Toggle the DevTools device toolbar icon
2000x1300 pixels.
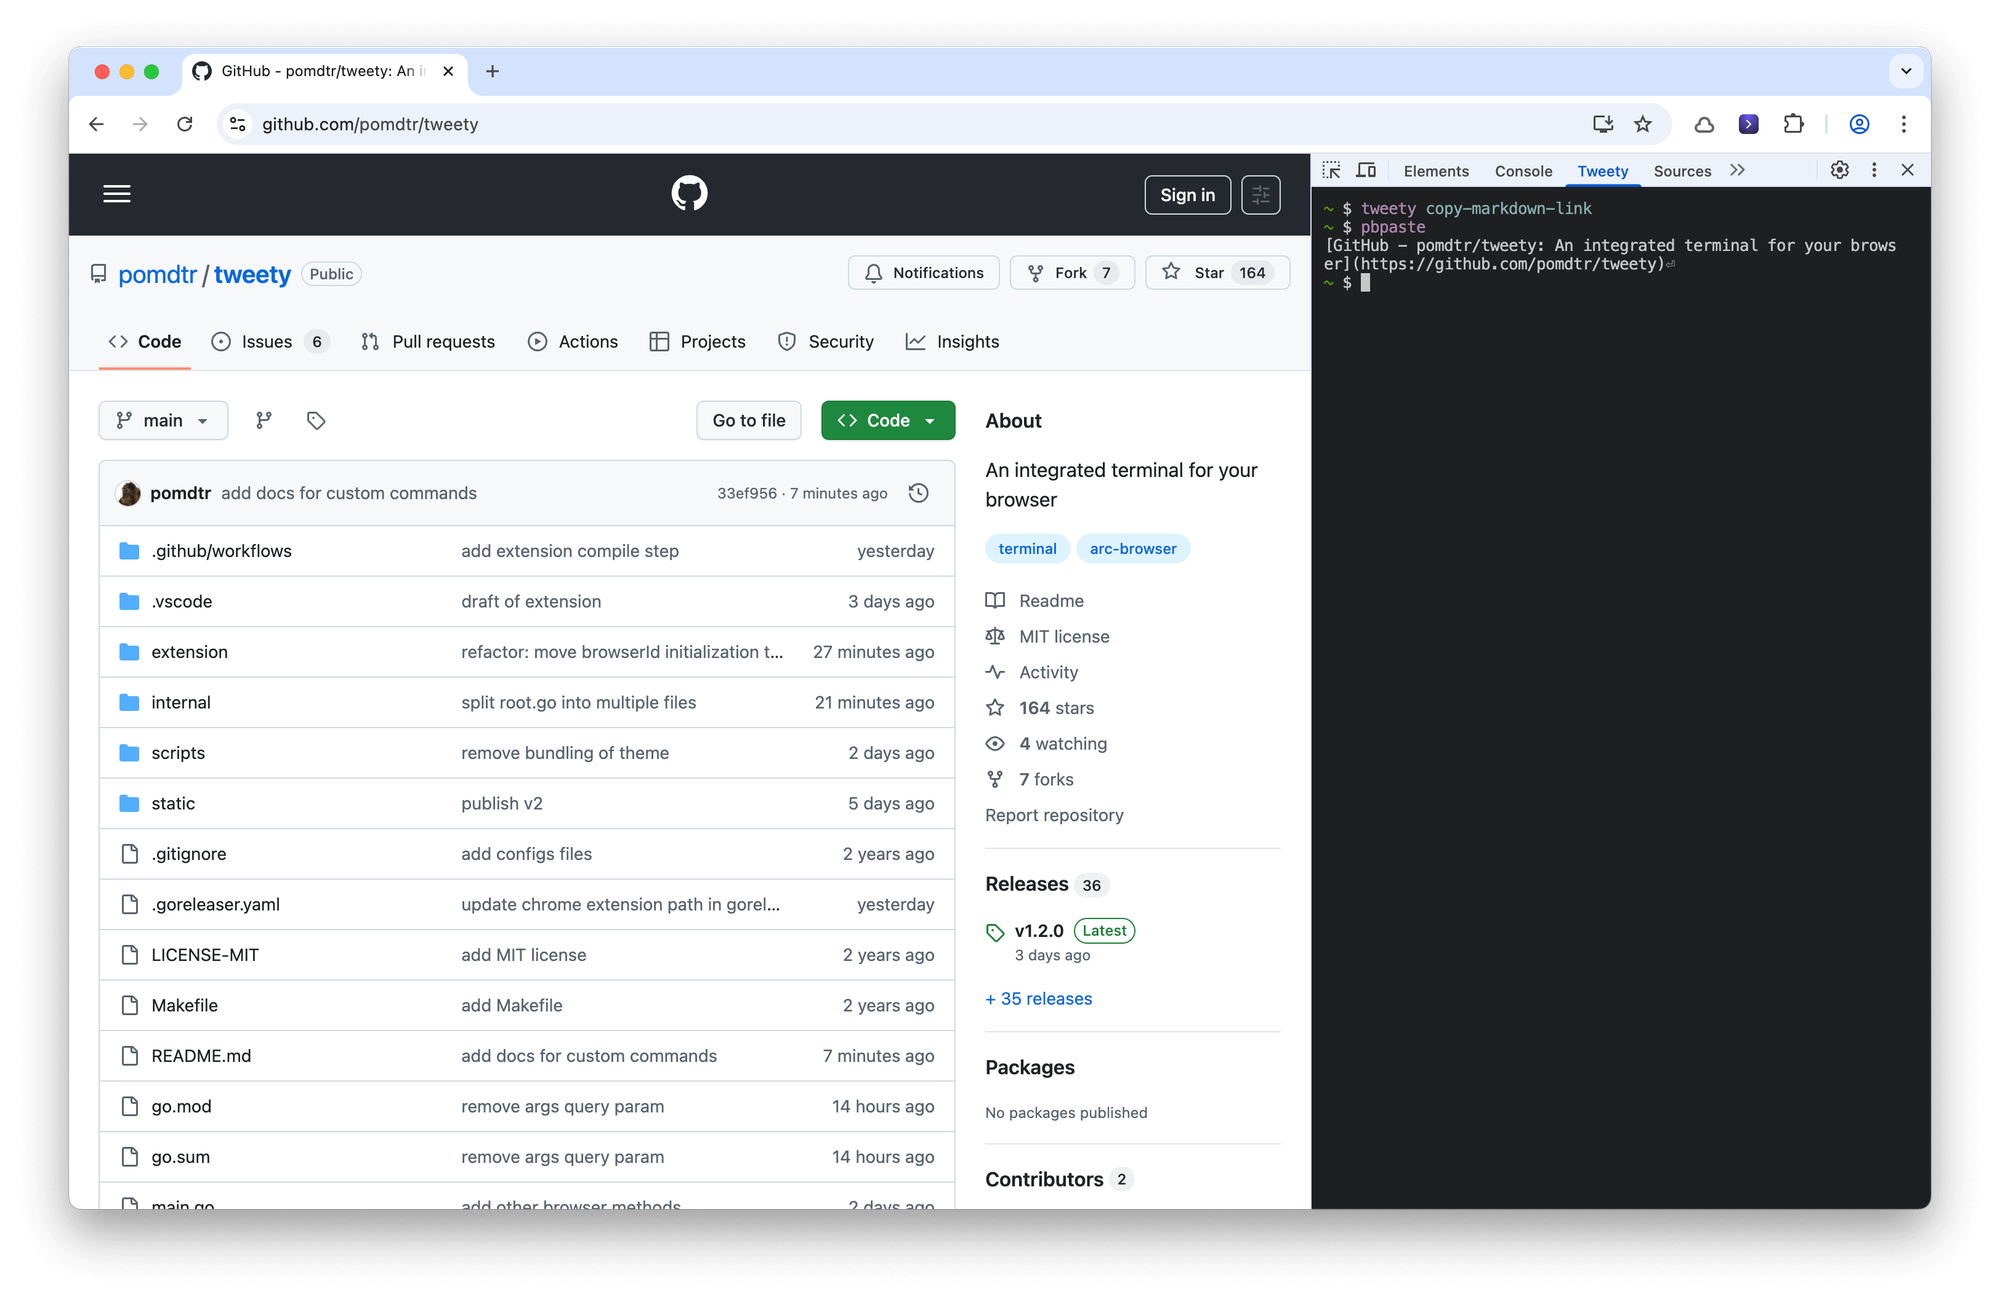point(1366,171)
